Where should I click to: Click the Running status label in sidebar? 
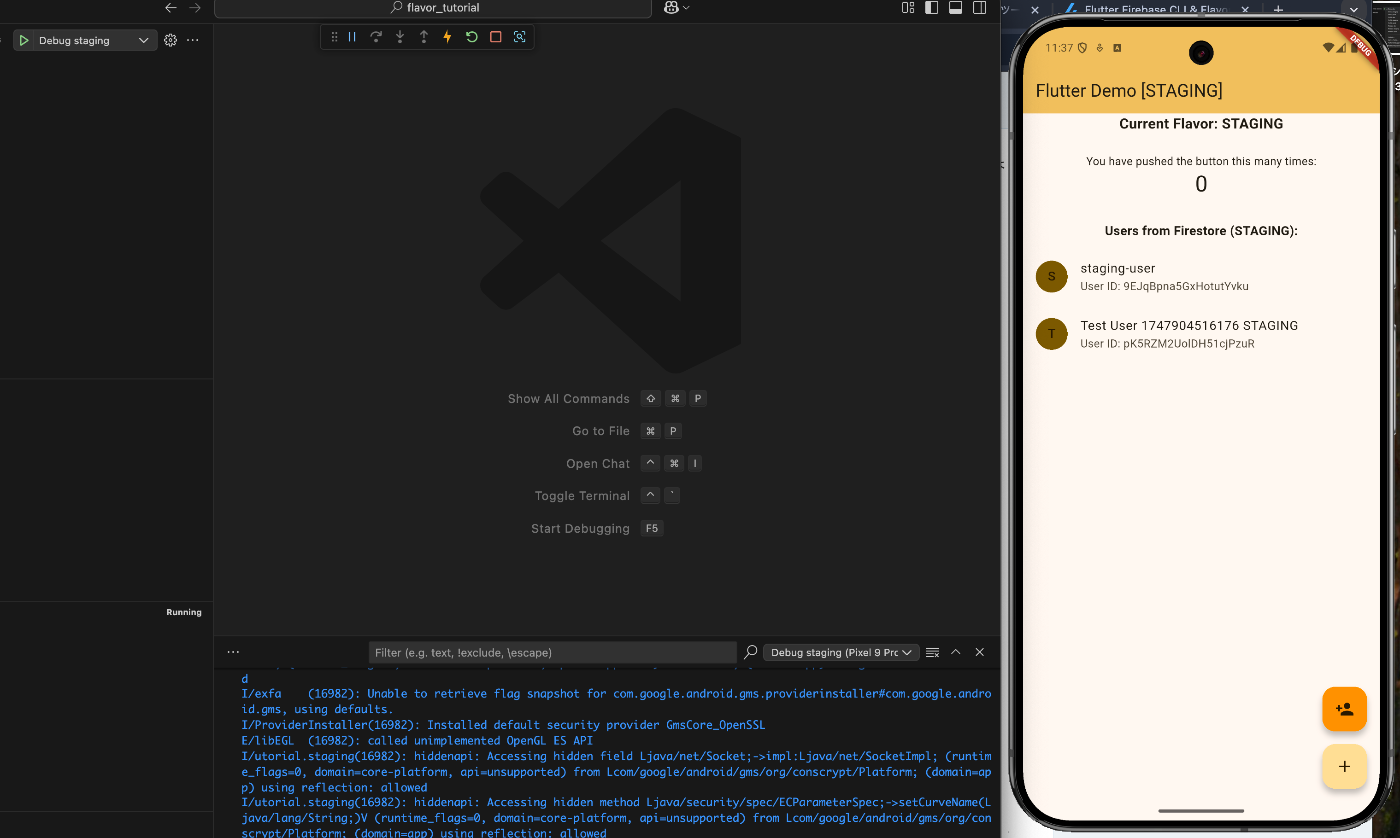pos(184,612)
